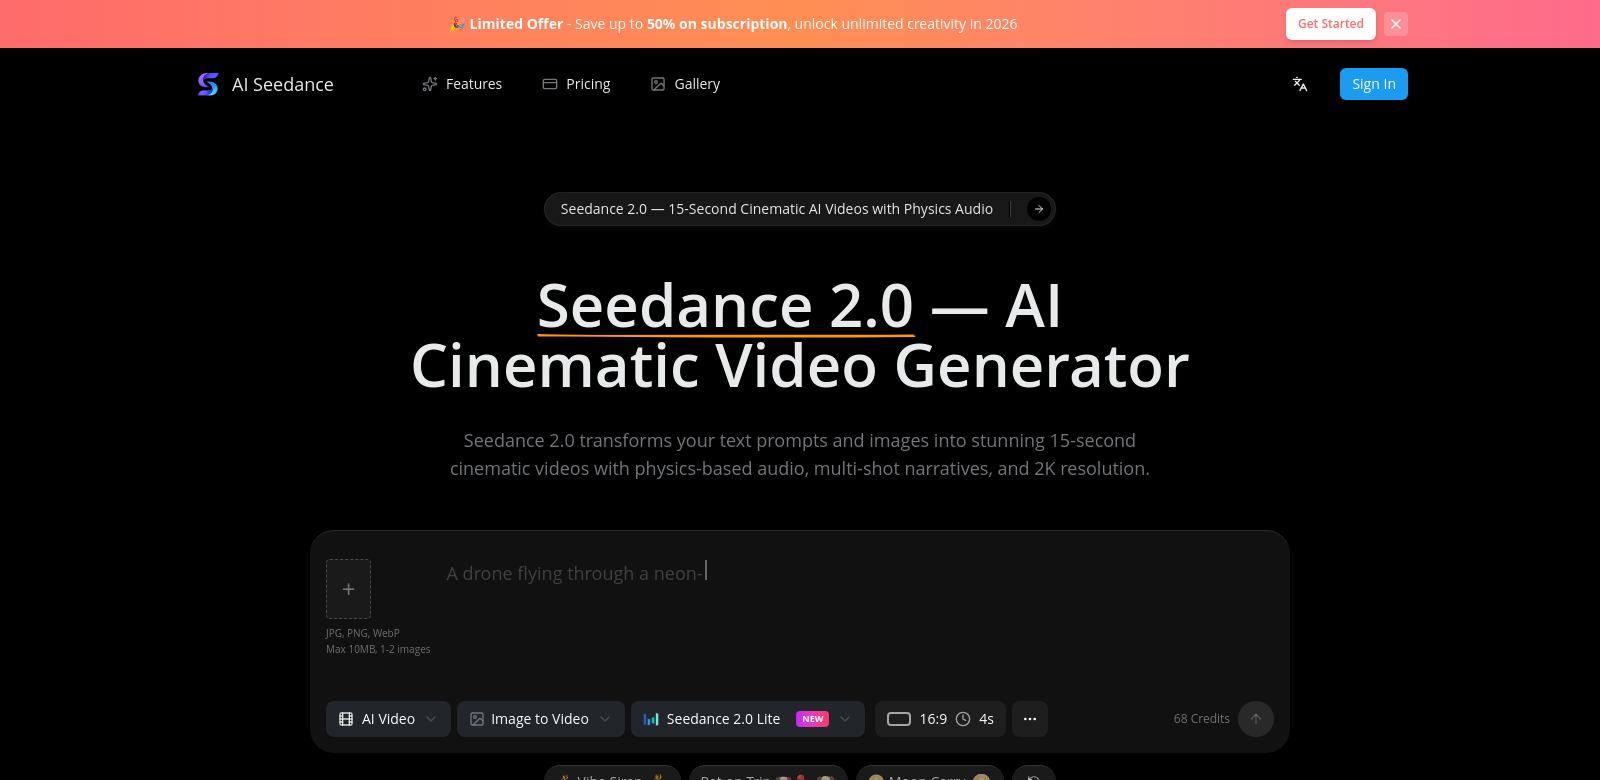Click the Sign In button
Screen dimensions: 1600x780
tap(1374, 84)
